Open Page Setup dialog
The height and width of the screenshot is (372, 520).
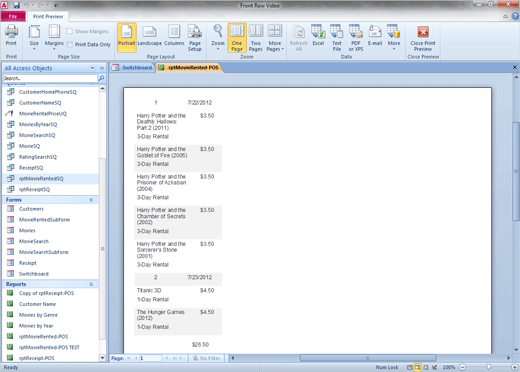click(x=195, y=38)
